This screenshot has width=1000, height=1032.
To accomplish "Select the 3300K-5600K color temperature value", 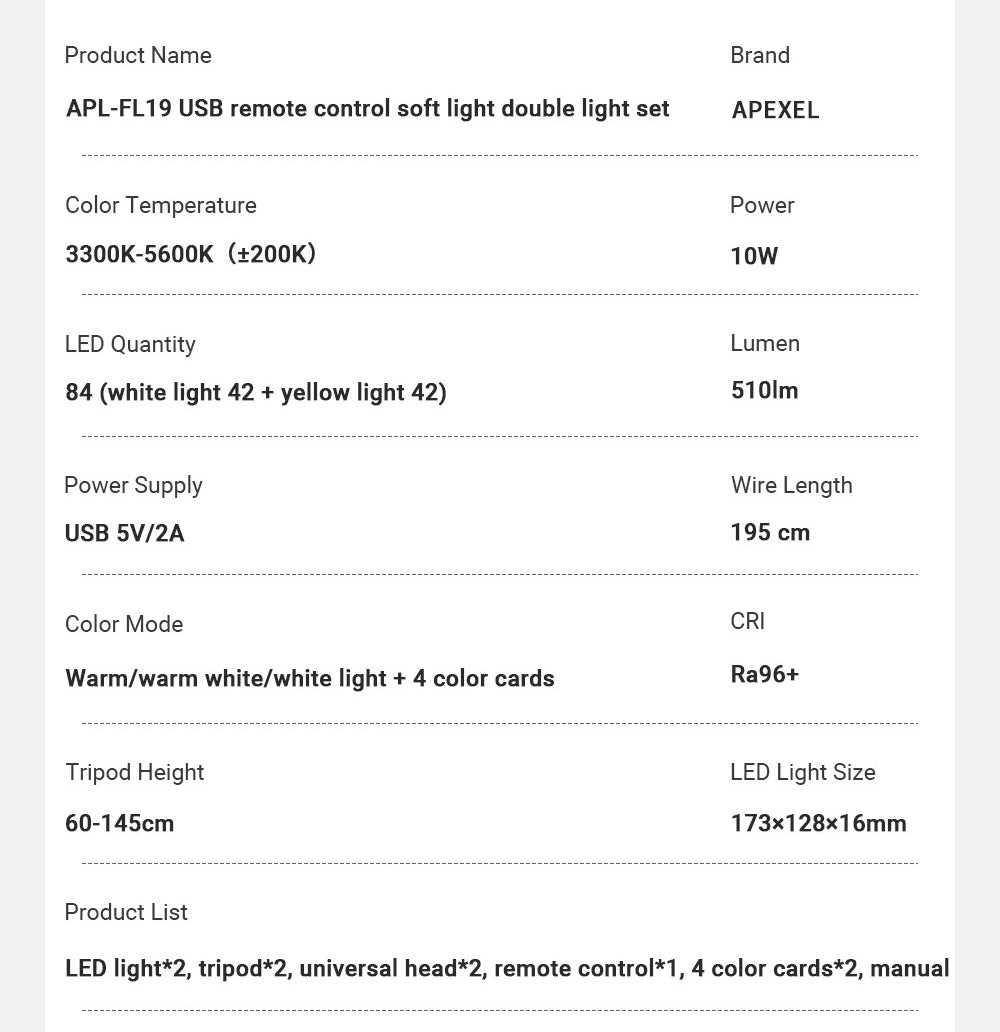I will pyautogui.click(x=190, y=254).
